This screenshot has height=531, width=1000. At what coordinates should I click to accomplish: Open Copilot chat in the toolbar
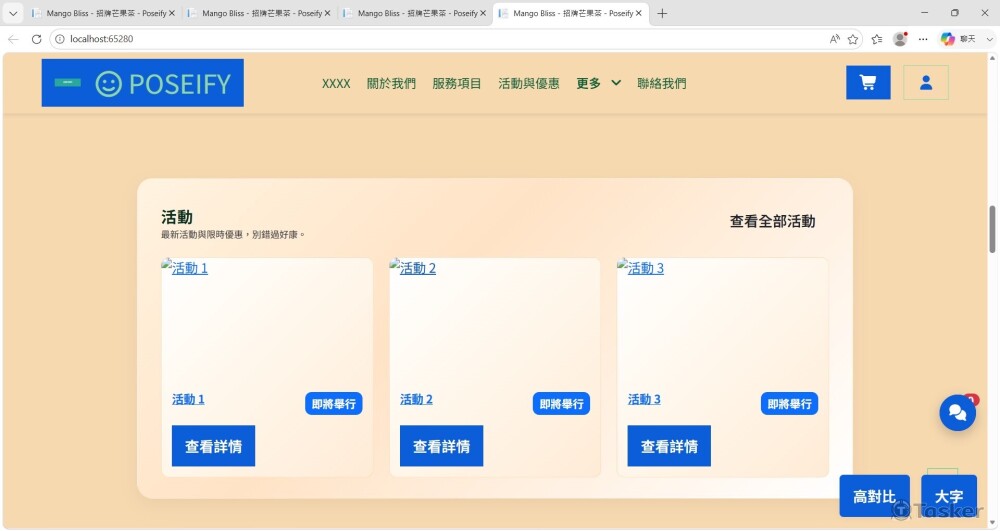[958, 39]
